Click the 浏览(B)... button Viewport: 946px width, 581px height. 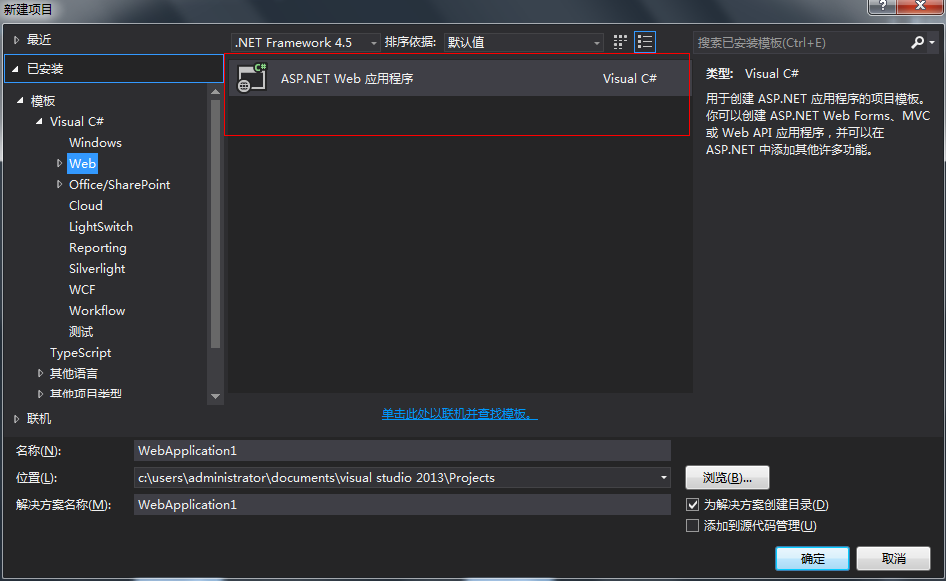(727, 478)
